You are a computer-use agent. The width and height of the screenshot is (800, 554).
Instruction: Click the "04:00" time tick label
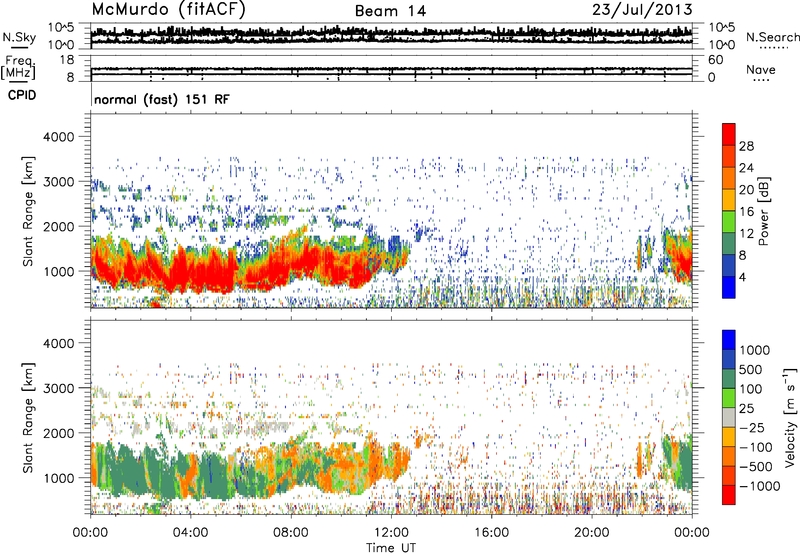coord(190,533)
